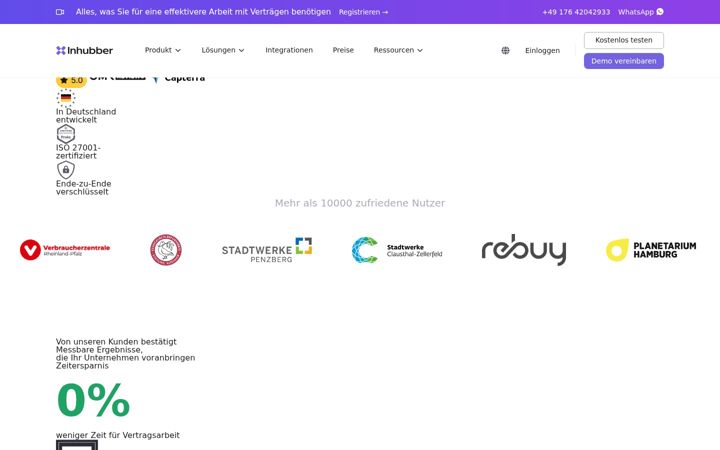Screen dimensions: 720x450
Task: Click the video camera icon in top banner
Action: click(60, 12)
